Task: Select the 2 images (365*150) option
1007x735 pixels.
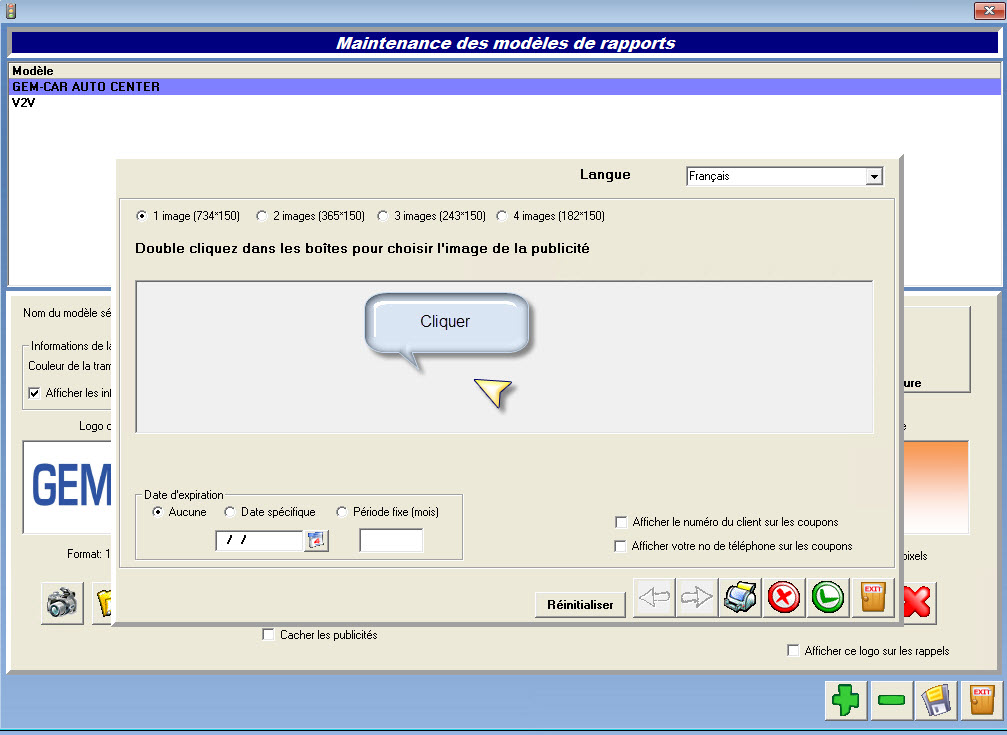Action: point(311,216)
